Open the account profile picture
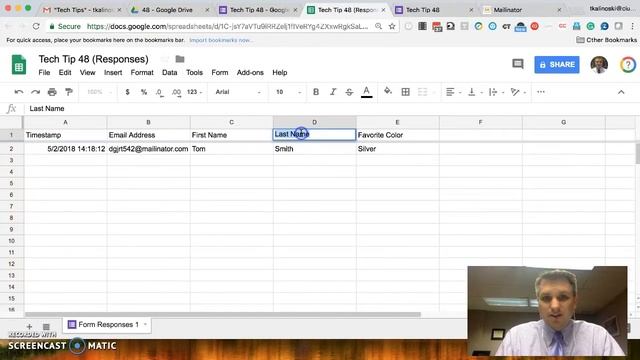Viewport: 640px width, 360px height. (x=599, y=64)
